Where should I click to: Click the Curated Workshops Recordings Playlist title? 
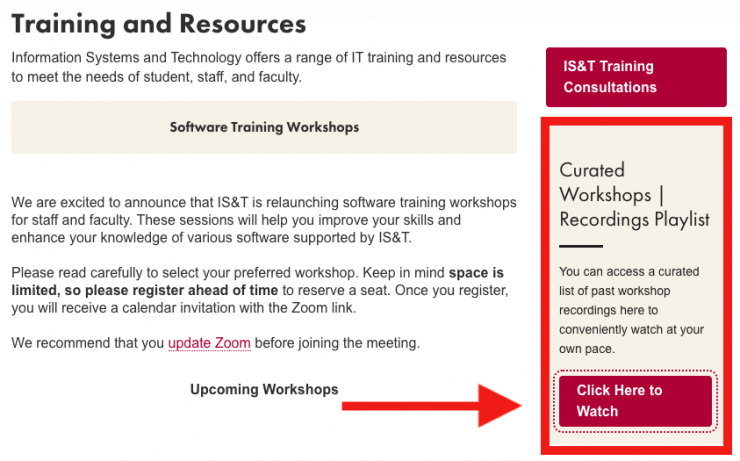click(634, 194)
